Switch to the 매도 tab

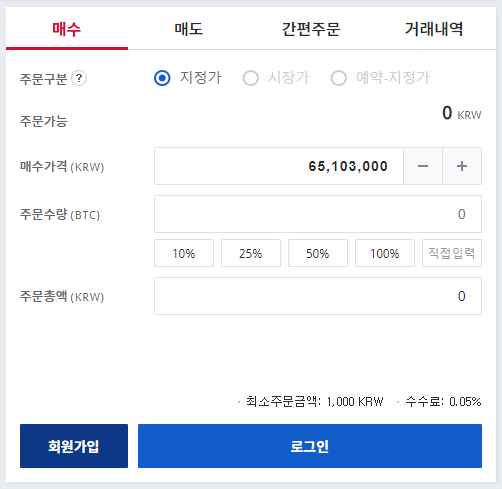pos(189,29)
